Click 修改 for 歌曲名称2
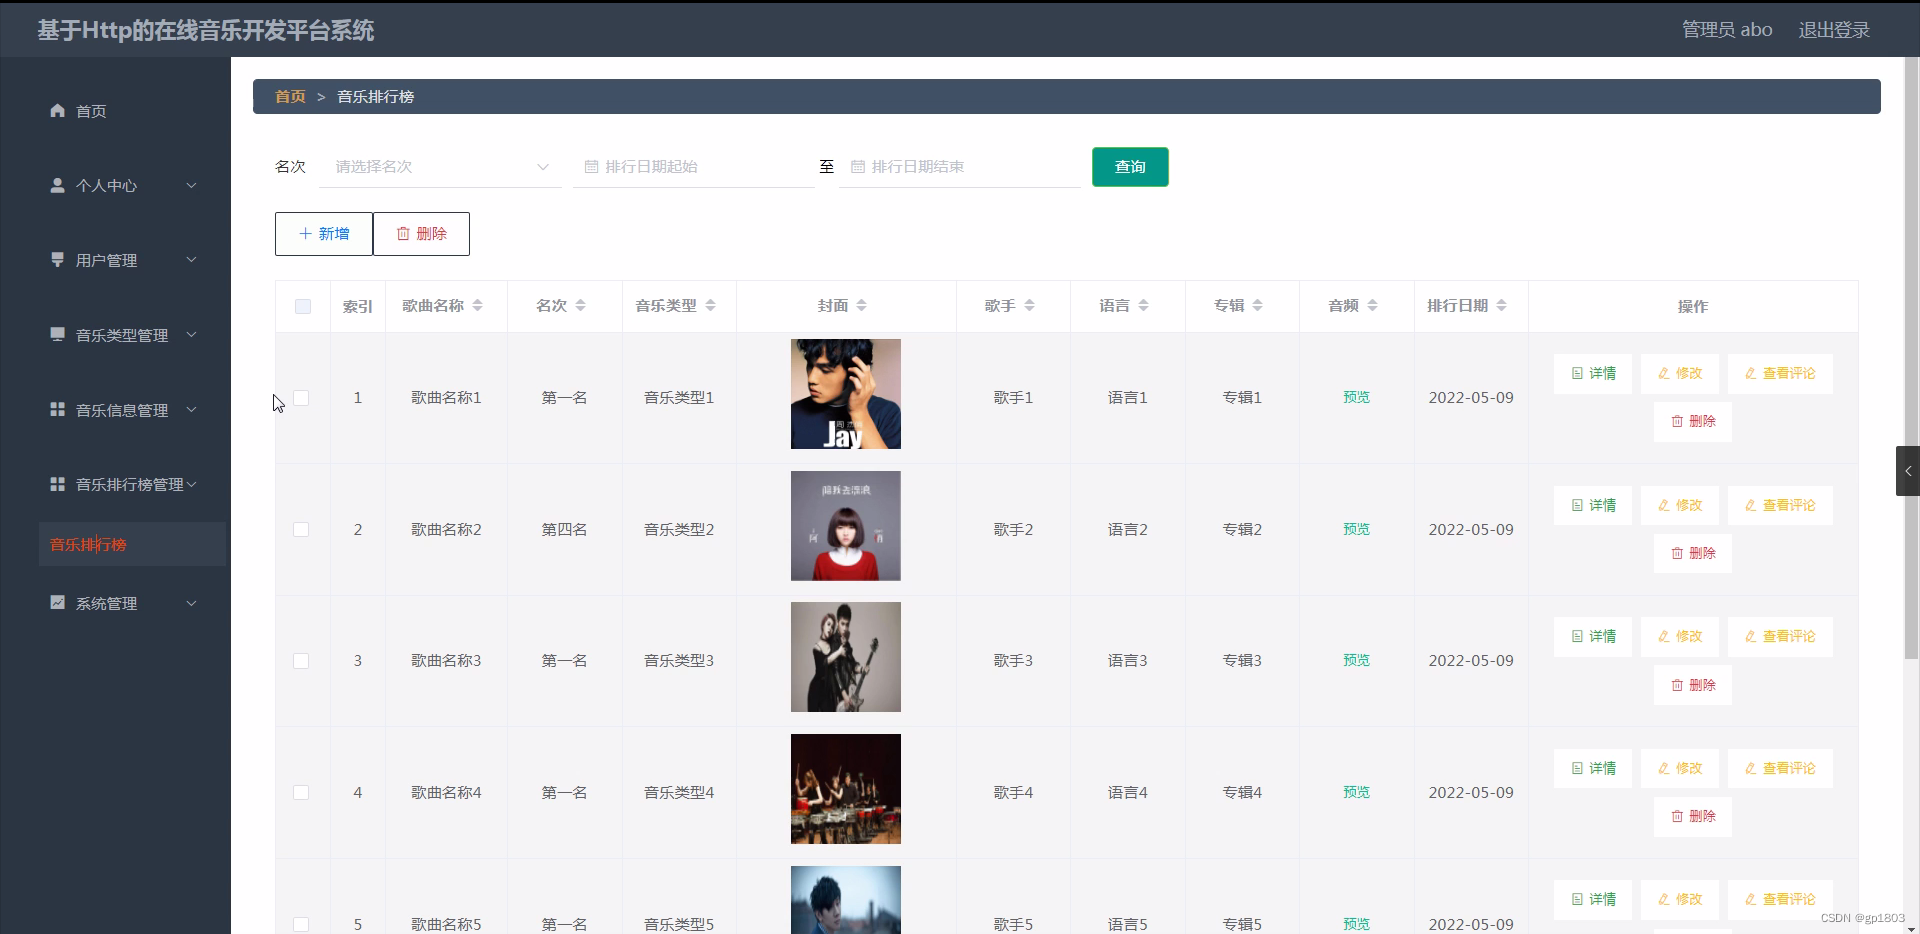The height and width of the screenshot is (934, 1920). coord(1680,506)
